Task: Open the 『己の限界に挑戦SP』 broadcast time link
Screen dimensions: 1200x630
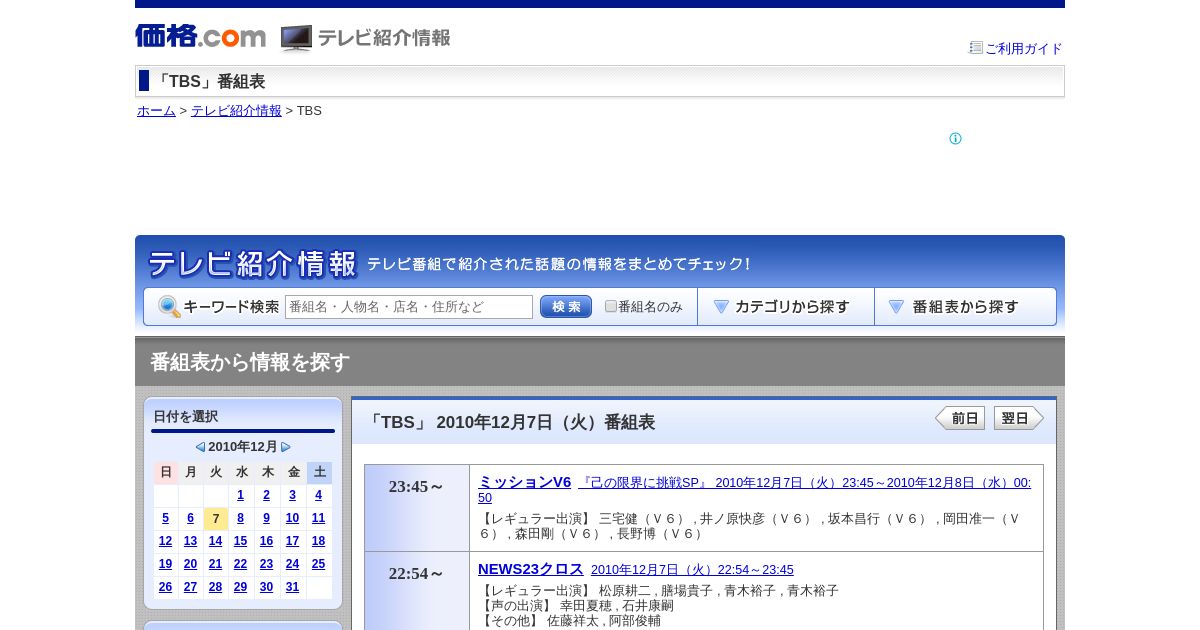Action: pos(754,490)
